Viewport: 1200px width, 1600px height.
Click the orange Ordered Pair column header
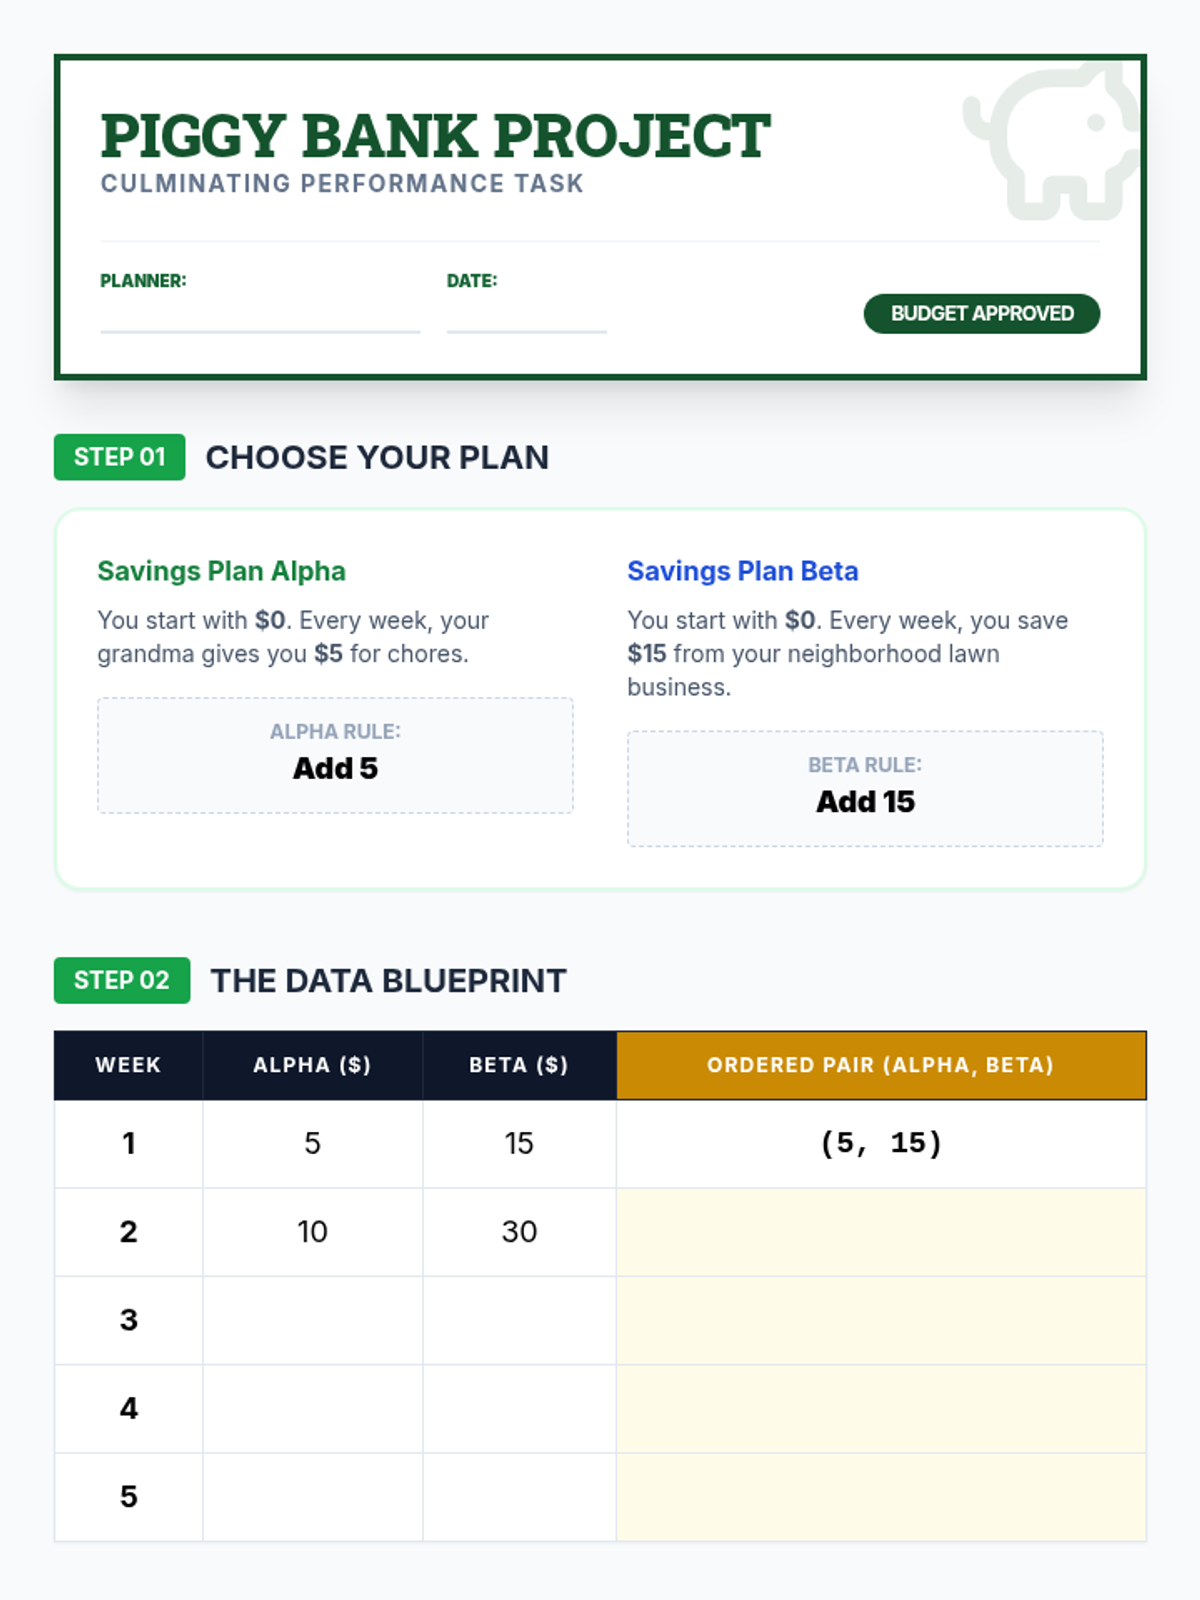[x=881, y=1065]
